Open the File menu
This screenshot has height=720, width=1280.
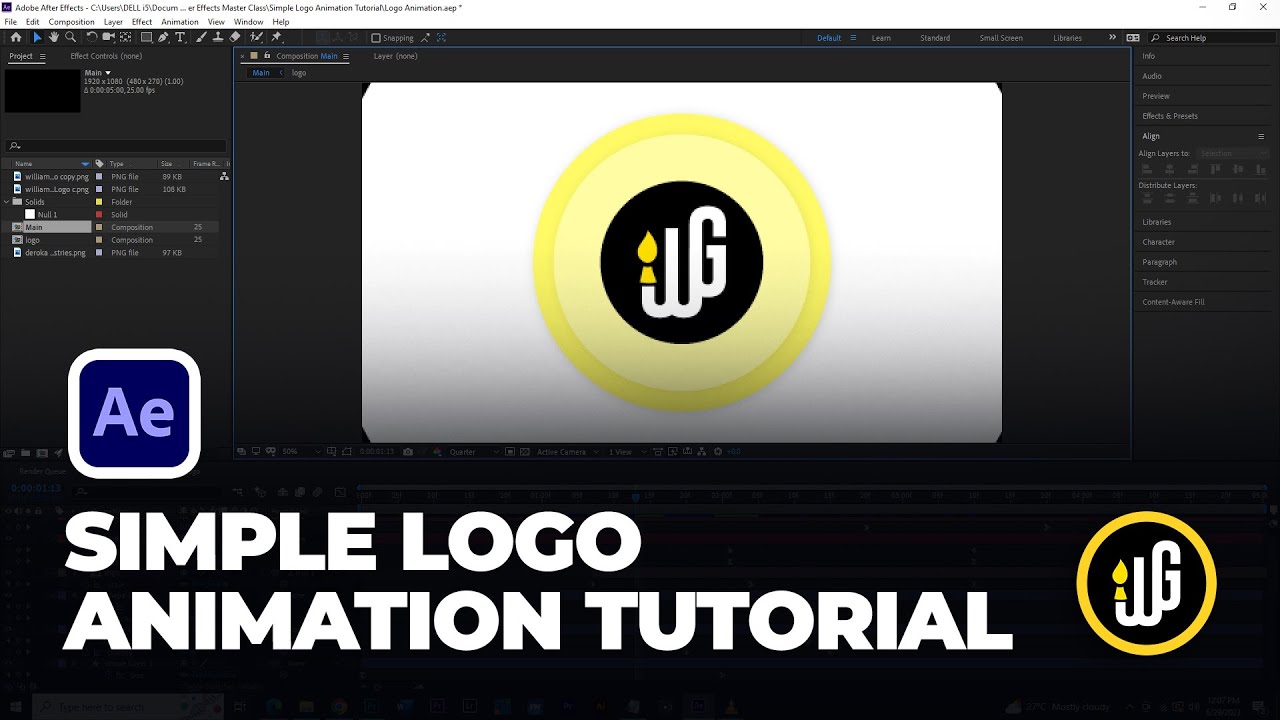[10, 22]
